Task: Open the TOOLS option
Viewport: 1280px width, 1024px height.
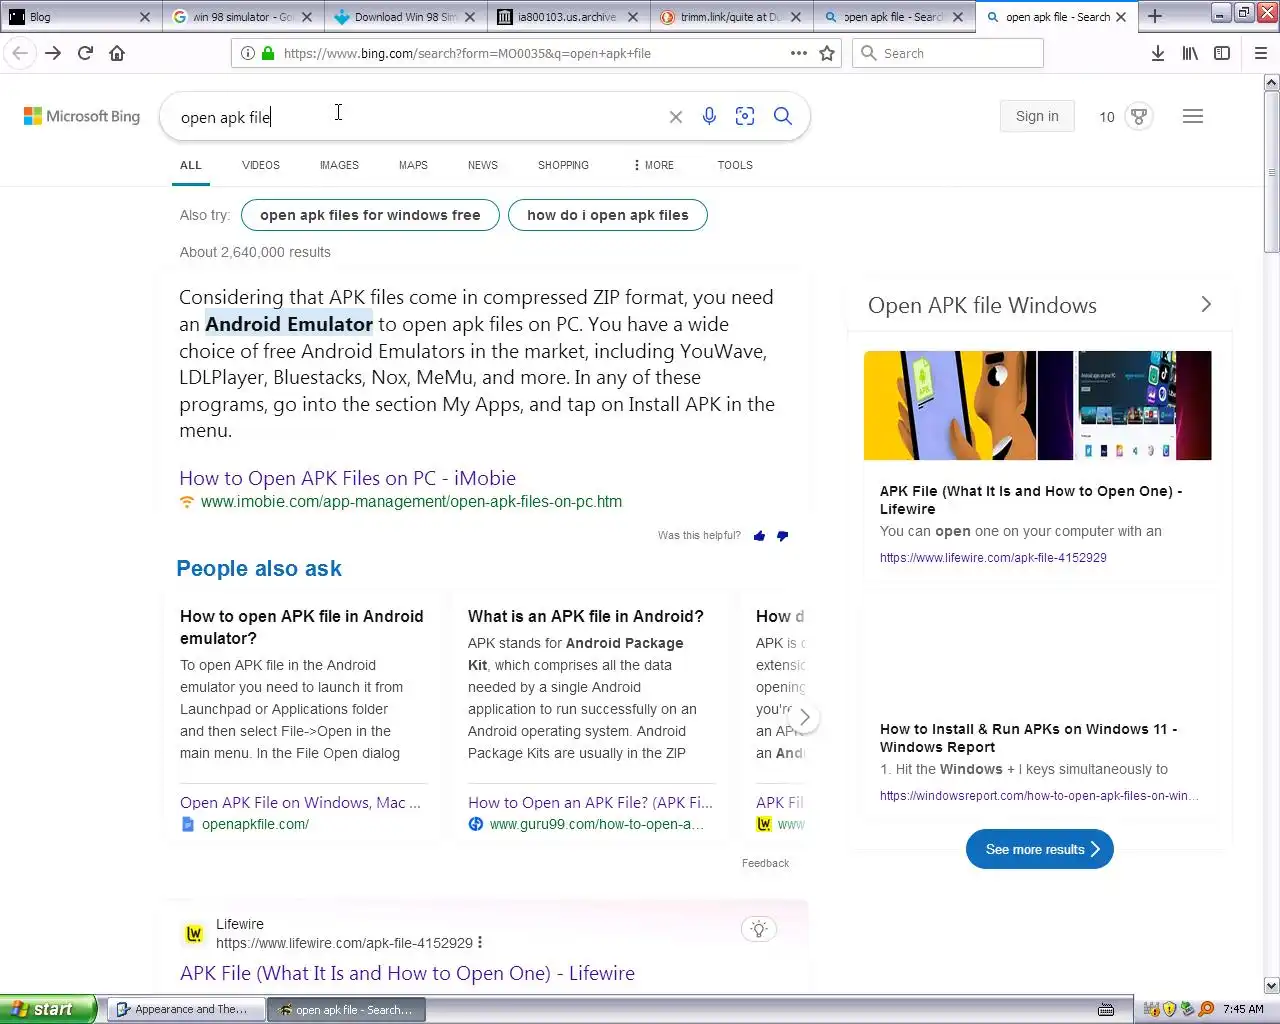Action: pos(735,165)
